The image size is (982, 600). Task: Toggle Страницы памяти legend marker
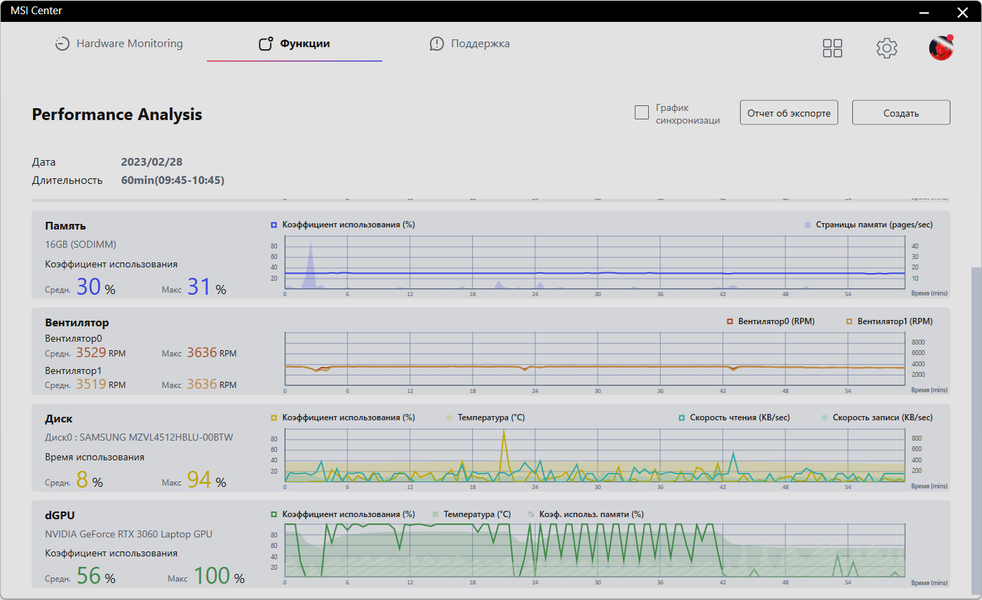point(807,225)
